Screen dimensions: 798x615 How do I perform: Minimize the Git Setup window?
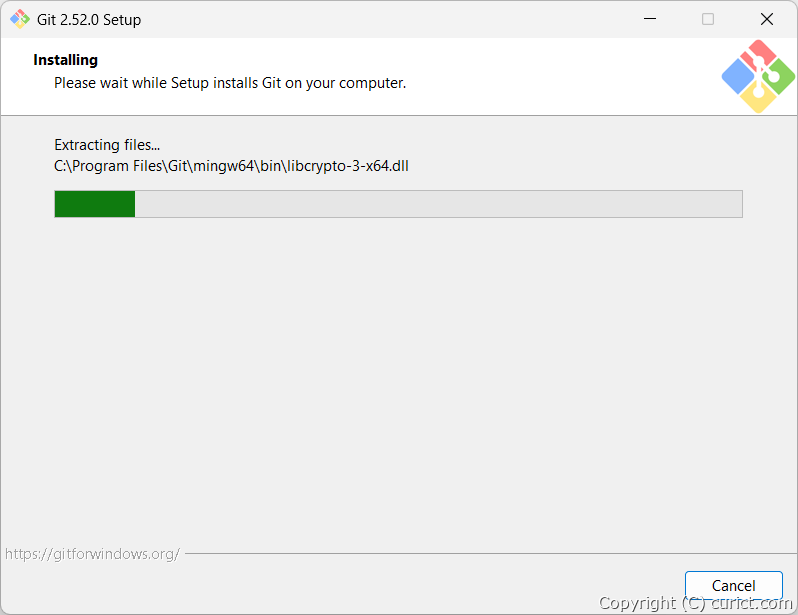pos(650,19)
